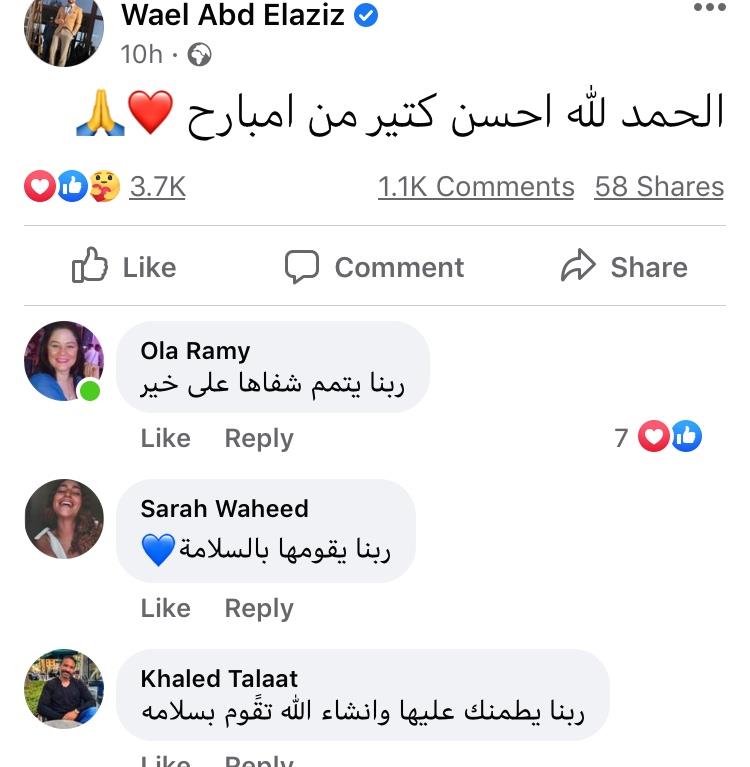Viewport: 750px width, 767px height.
Task: Open the 3.7K reactions list
Action: [157, 187]
